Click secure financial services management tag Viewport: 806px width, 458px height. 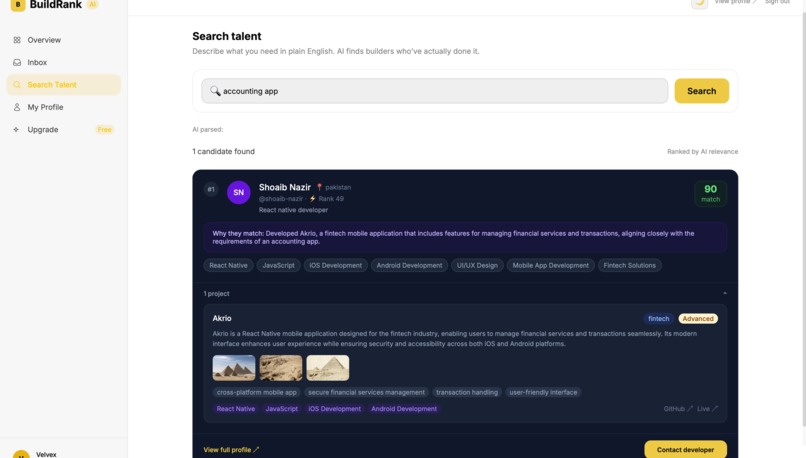(367, 392)
